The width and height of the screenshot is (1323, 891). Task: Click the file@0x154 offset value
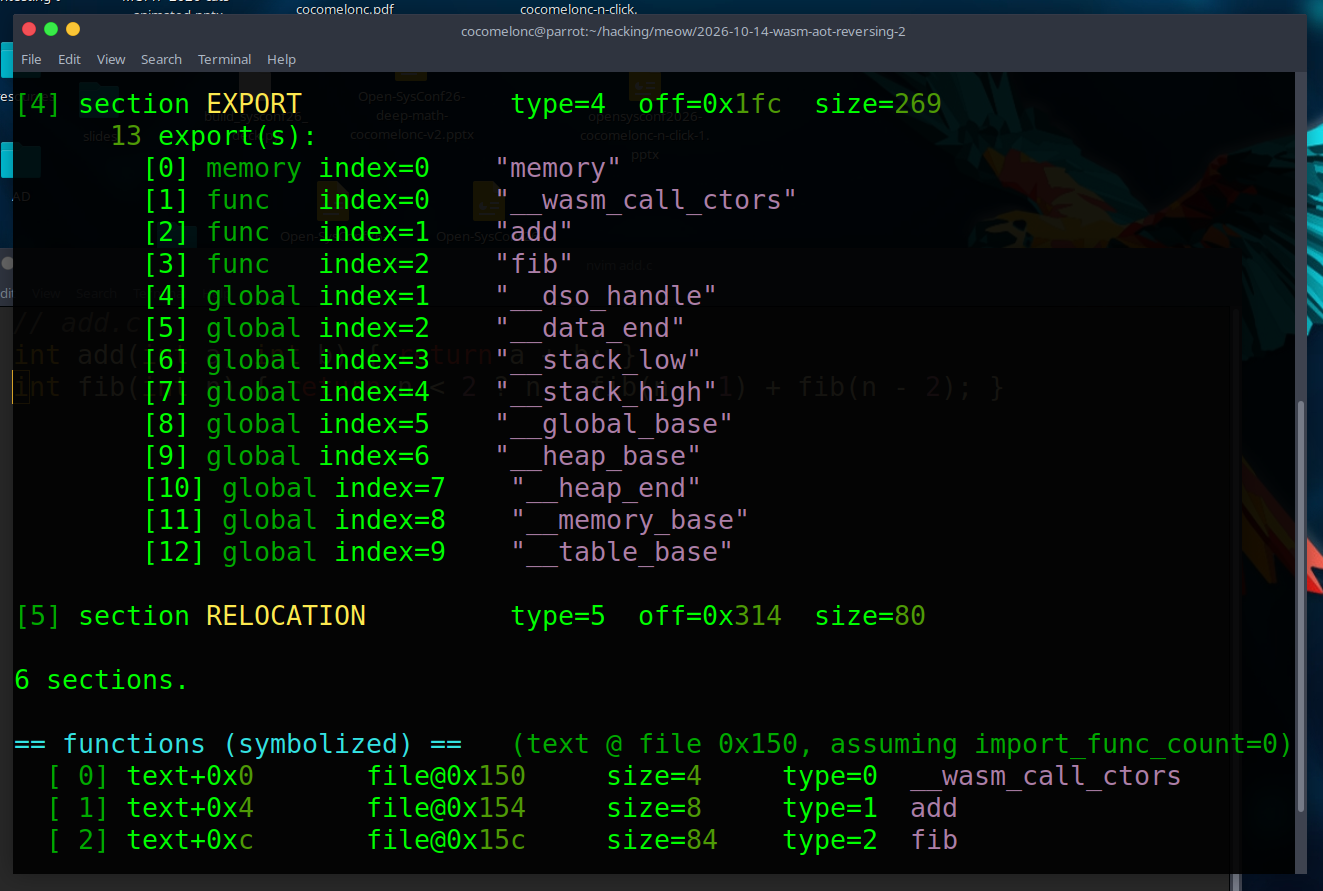tap(446, 808)
